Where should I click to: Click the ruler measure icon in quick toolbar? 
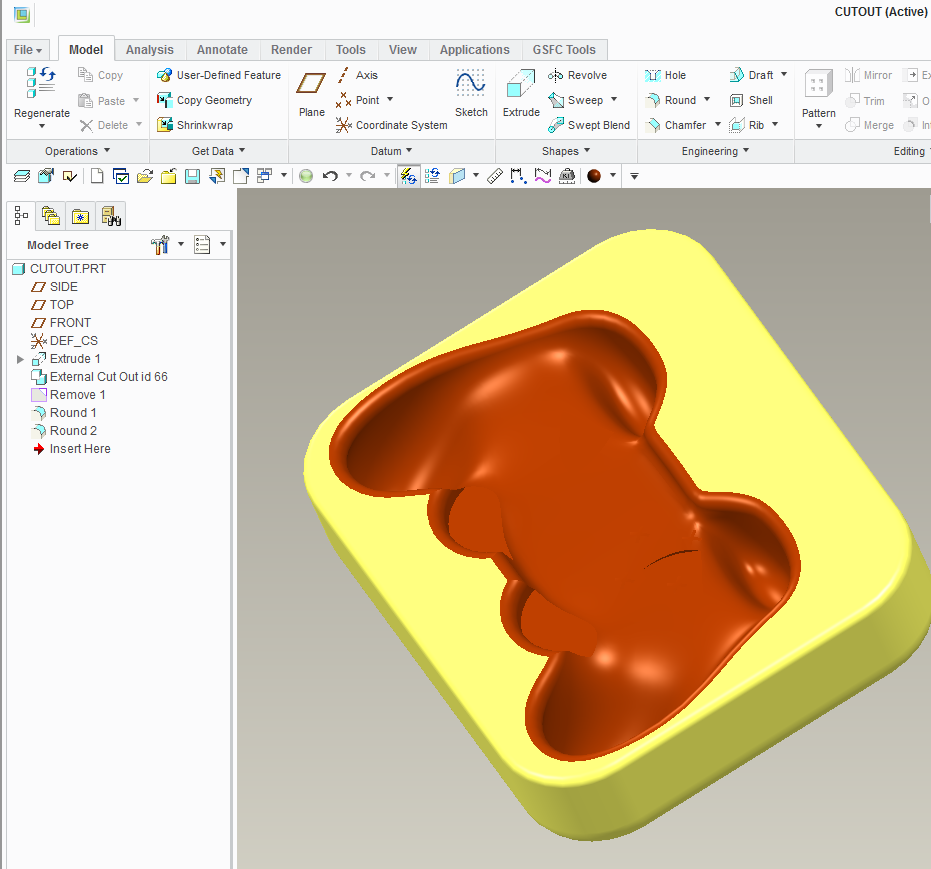(495, 176)
